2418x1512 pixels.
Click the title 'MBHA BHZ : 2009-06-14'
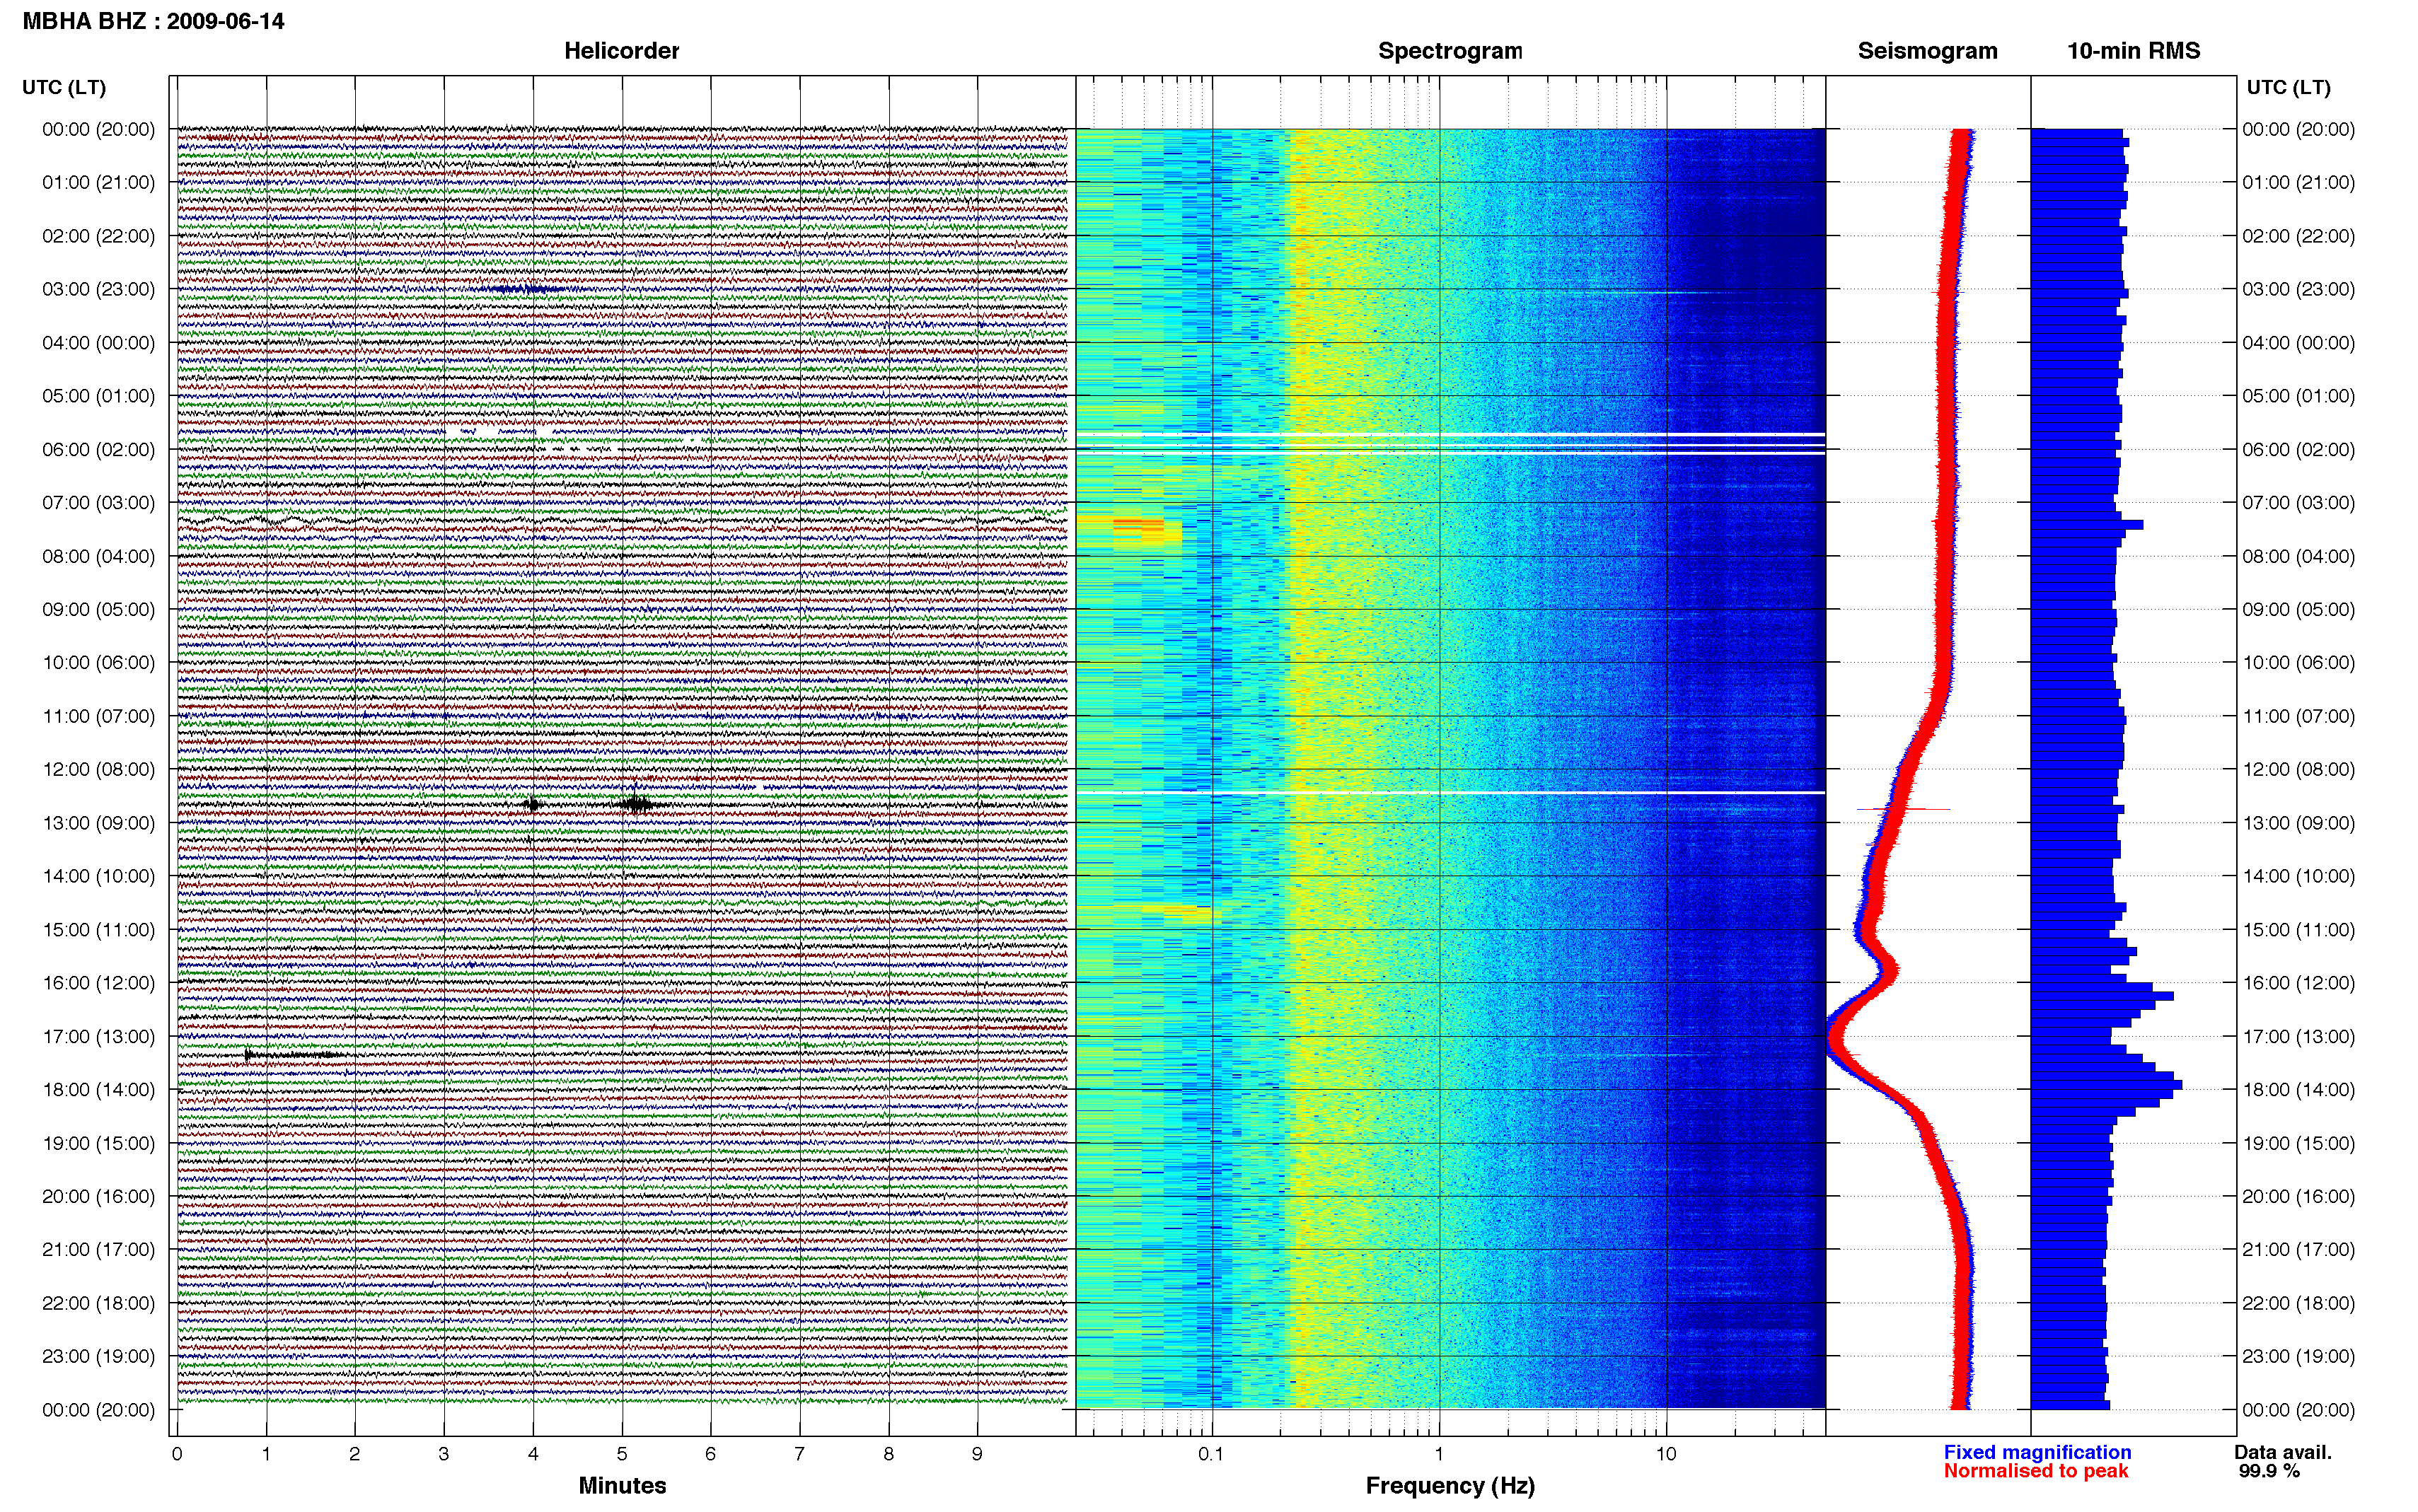coord(153,21)
